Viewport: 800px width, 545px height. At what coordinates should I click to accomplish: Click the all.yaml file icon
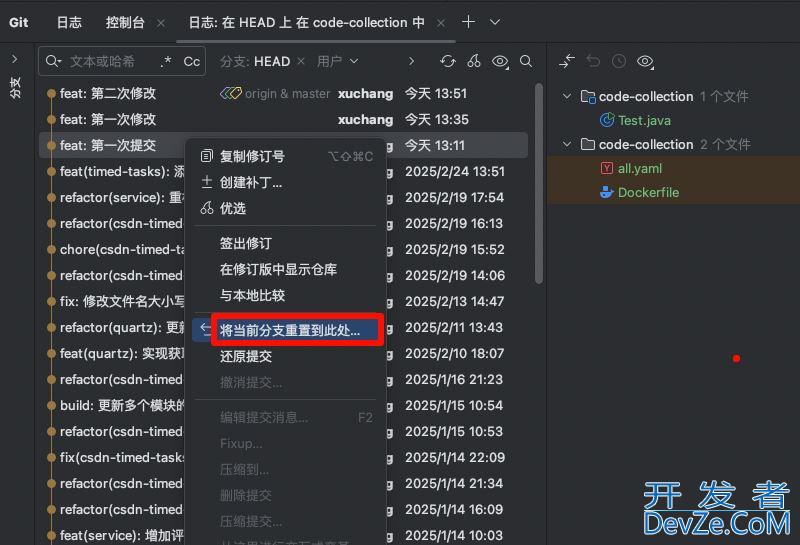coord(607,168)
